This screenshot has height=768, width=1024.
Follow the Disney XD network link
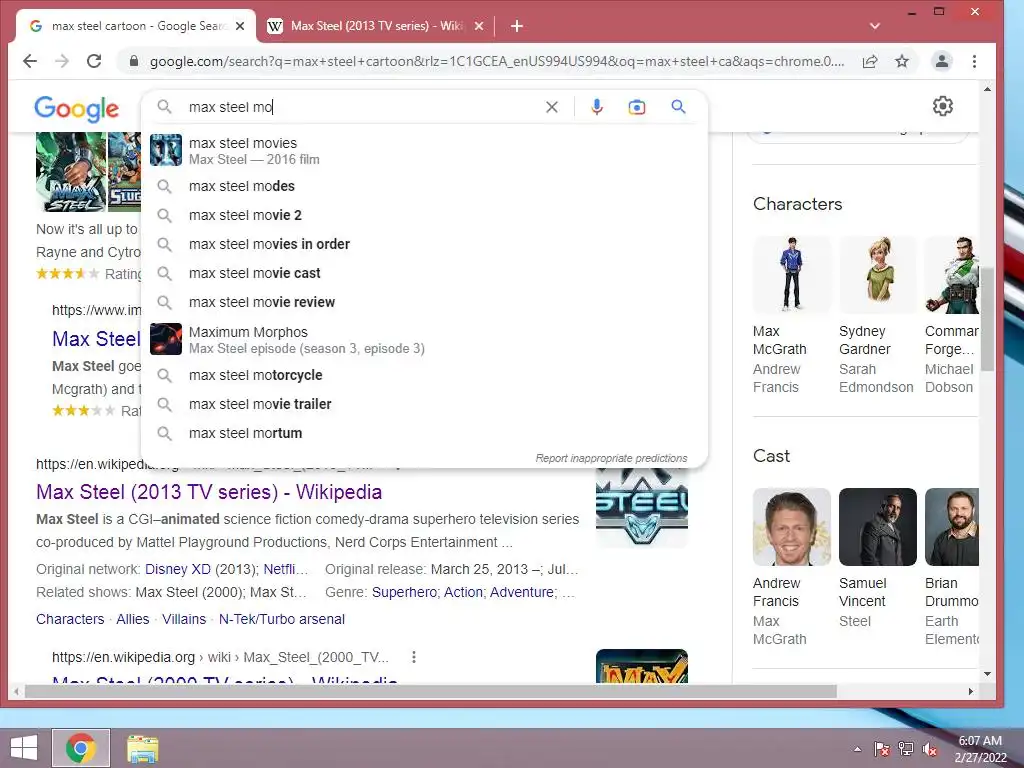pos(178,569)
